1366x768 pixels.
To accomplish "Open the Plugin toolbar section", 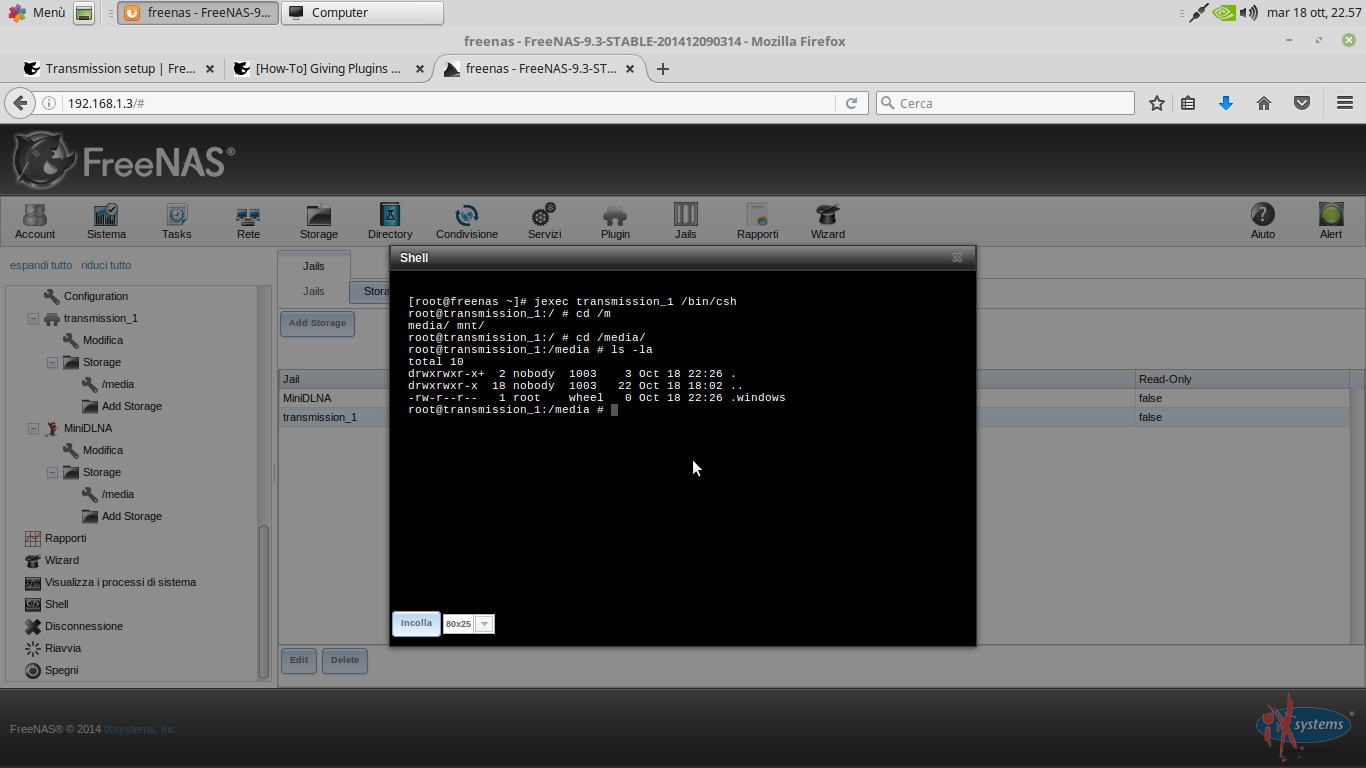I will pos(615,221).
